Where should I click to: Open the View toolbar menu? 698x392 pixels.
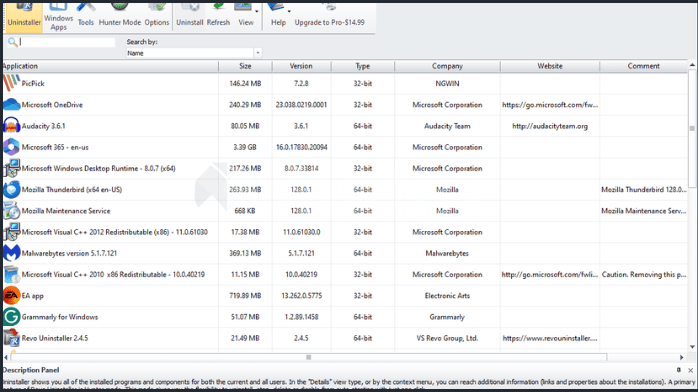tap(246, 17)
